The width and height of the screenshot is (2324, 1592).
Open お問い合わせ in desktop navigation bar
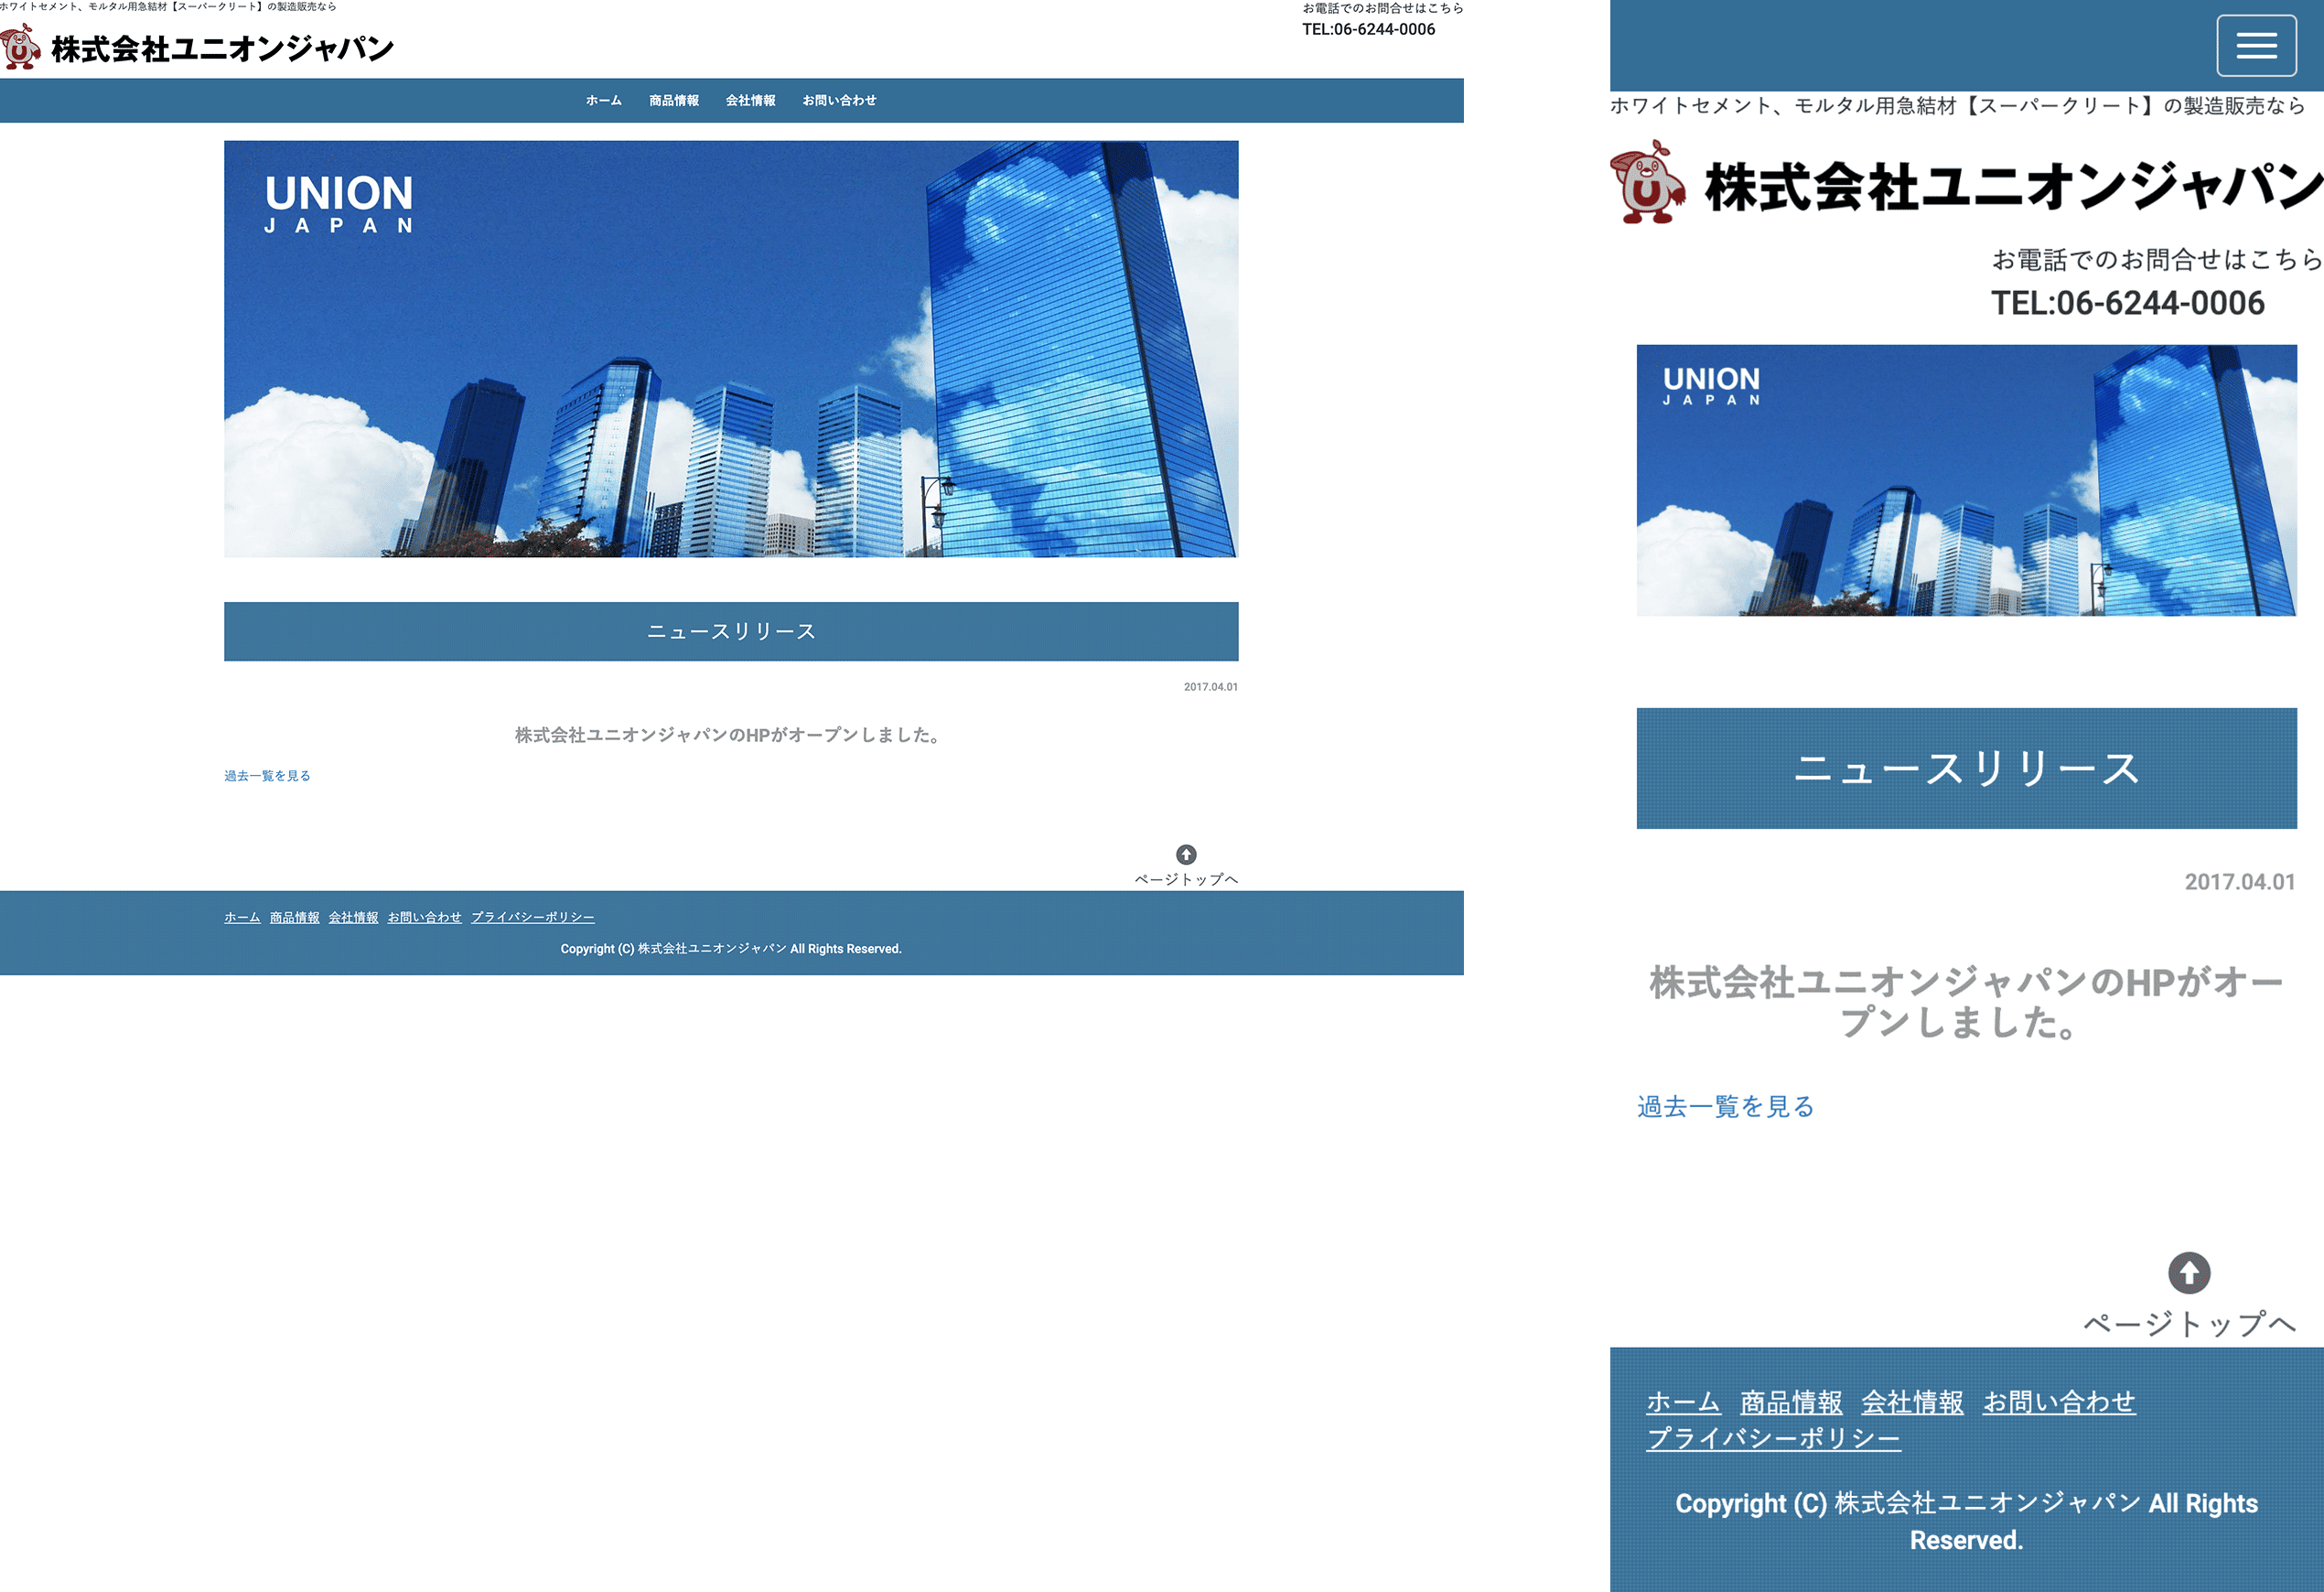pyautogui.click(x=839, y=101)
